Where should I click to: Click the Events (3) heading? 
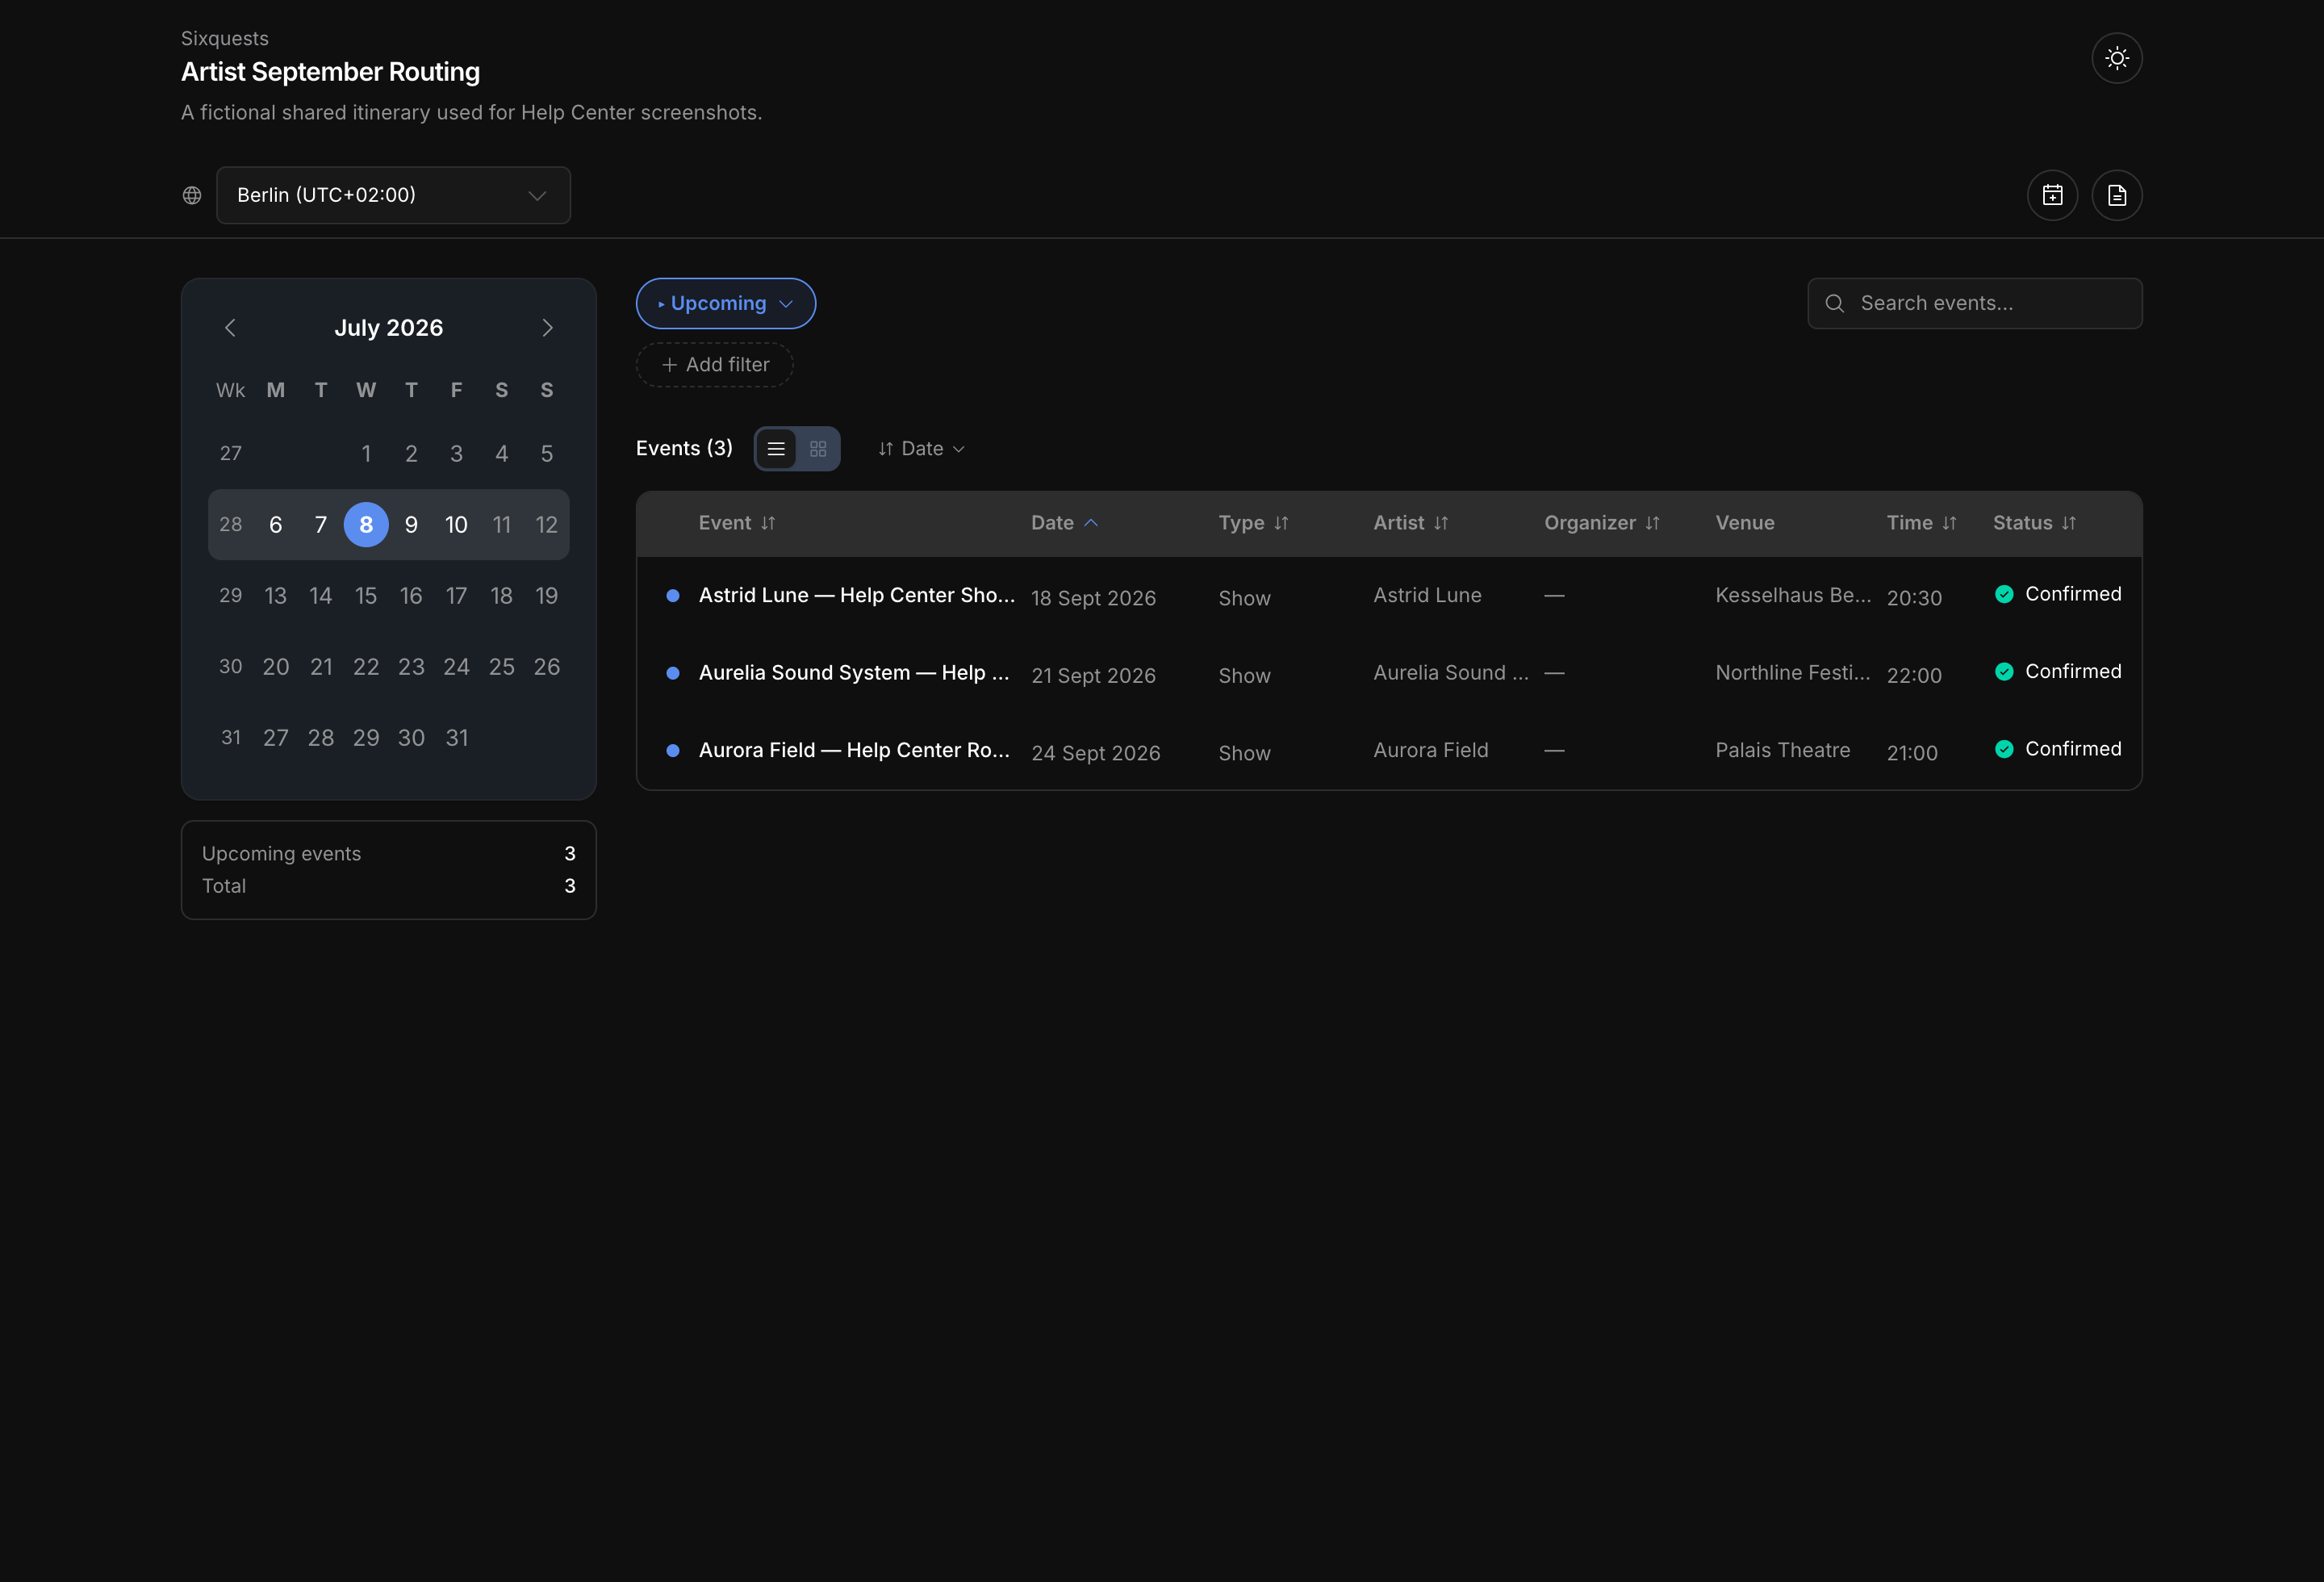click(684, 448)
